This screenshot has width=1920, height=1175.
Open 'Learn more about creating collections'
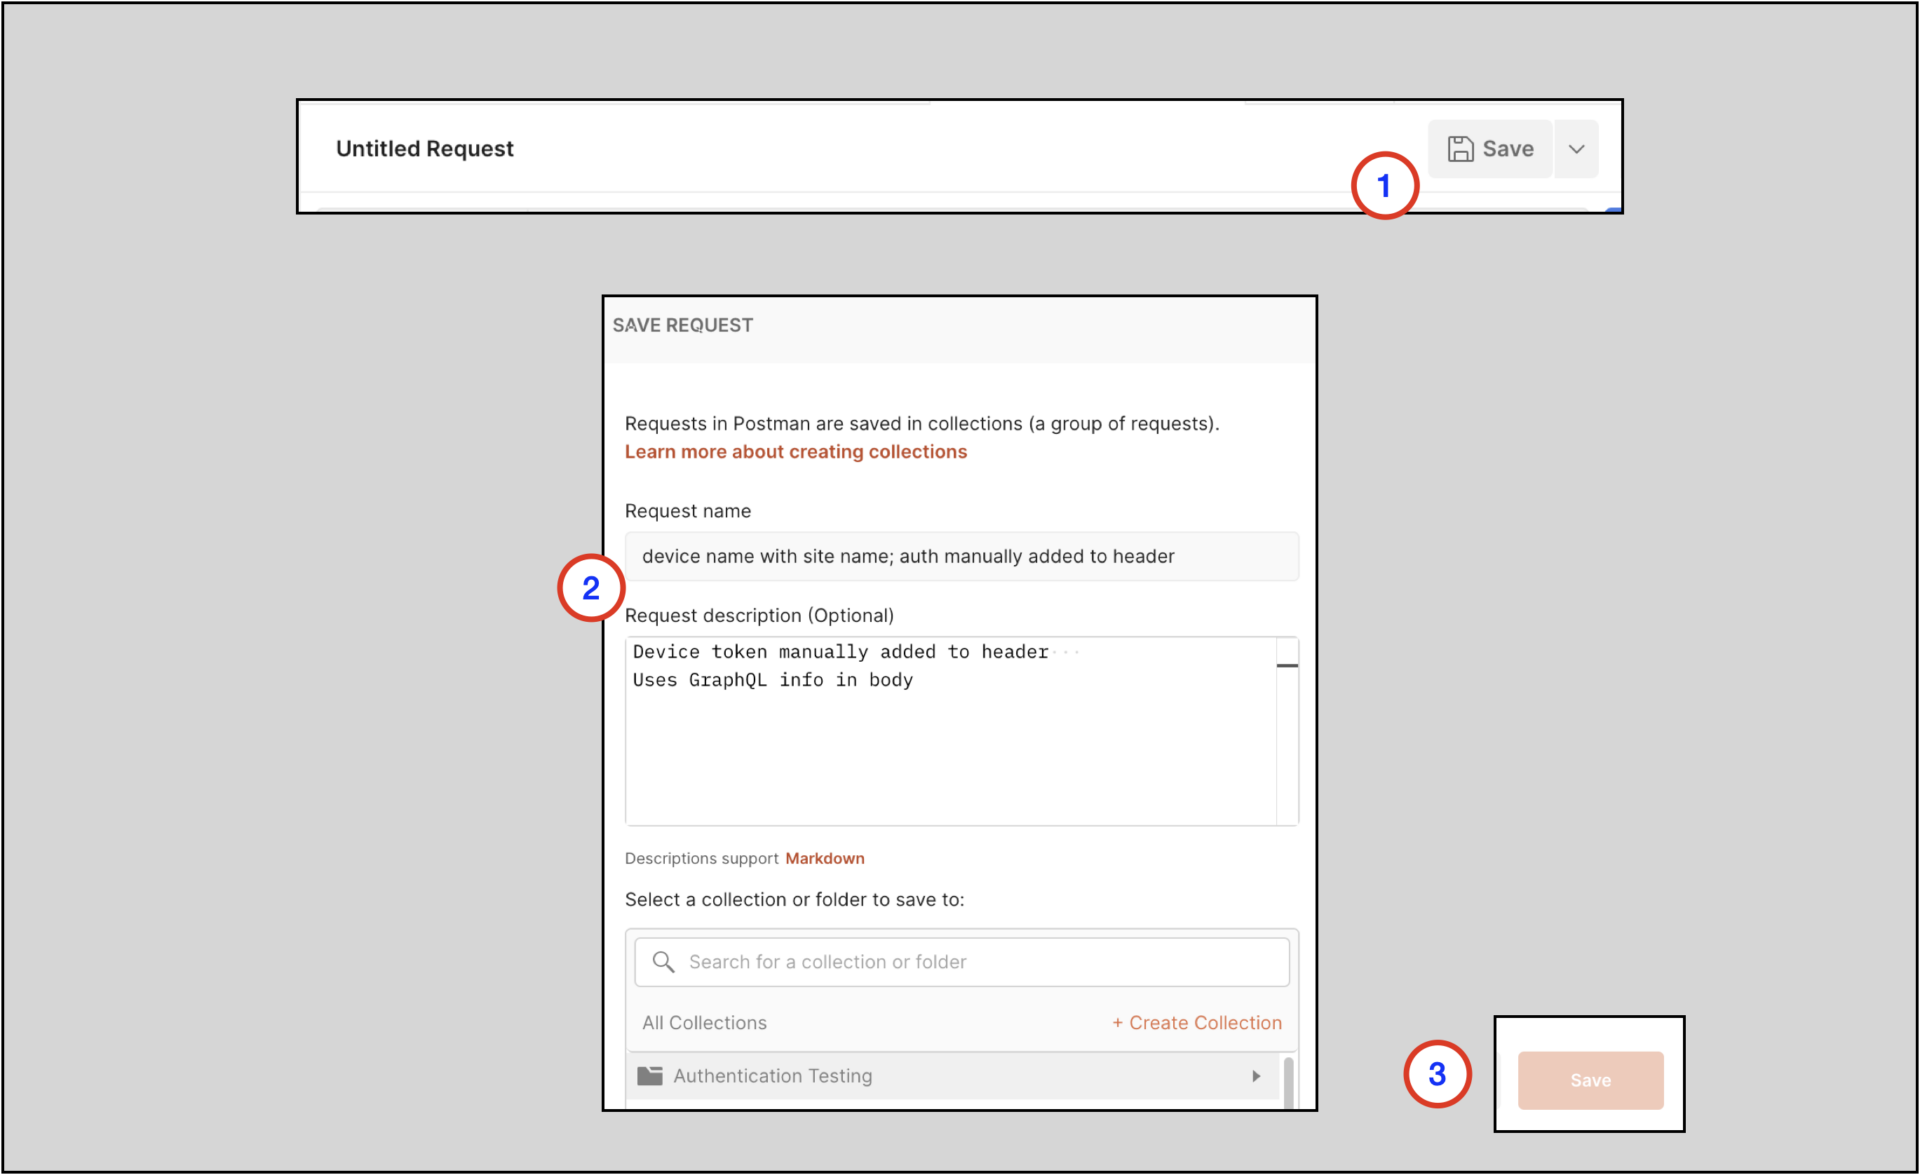click(x=795, y=451)
